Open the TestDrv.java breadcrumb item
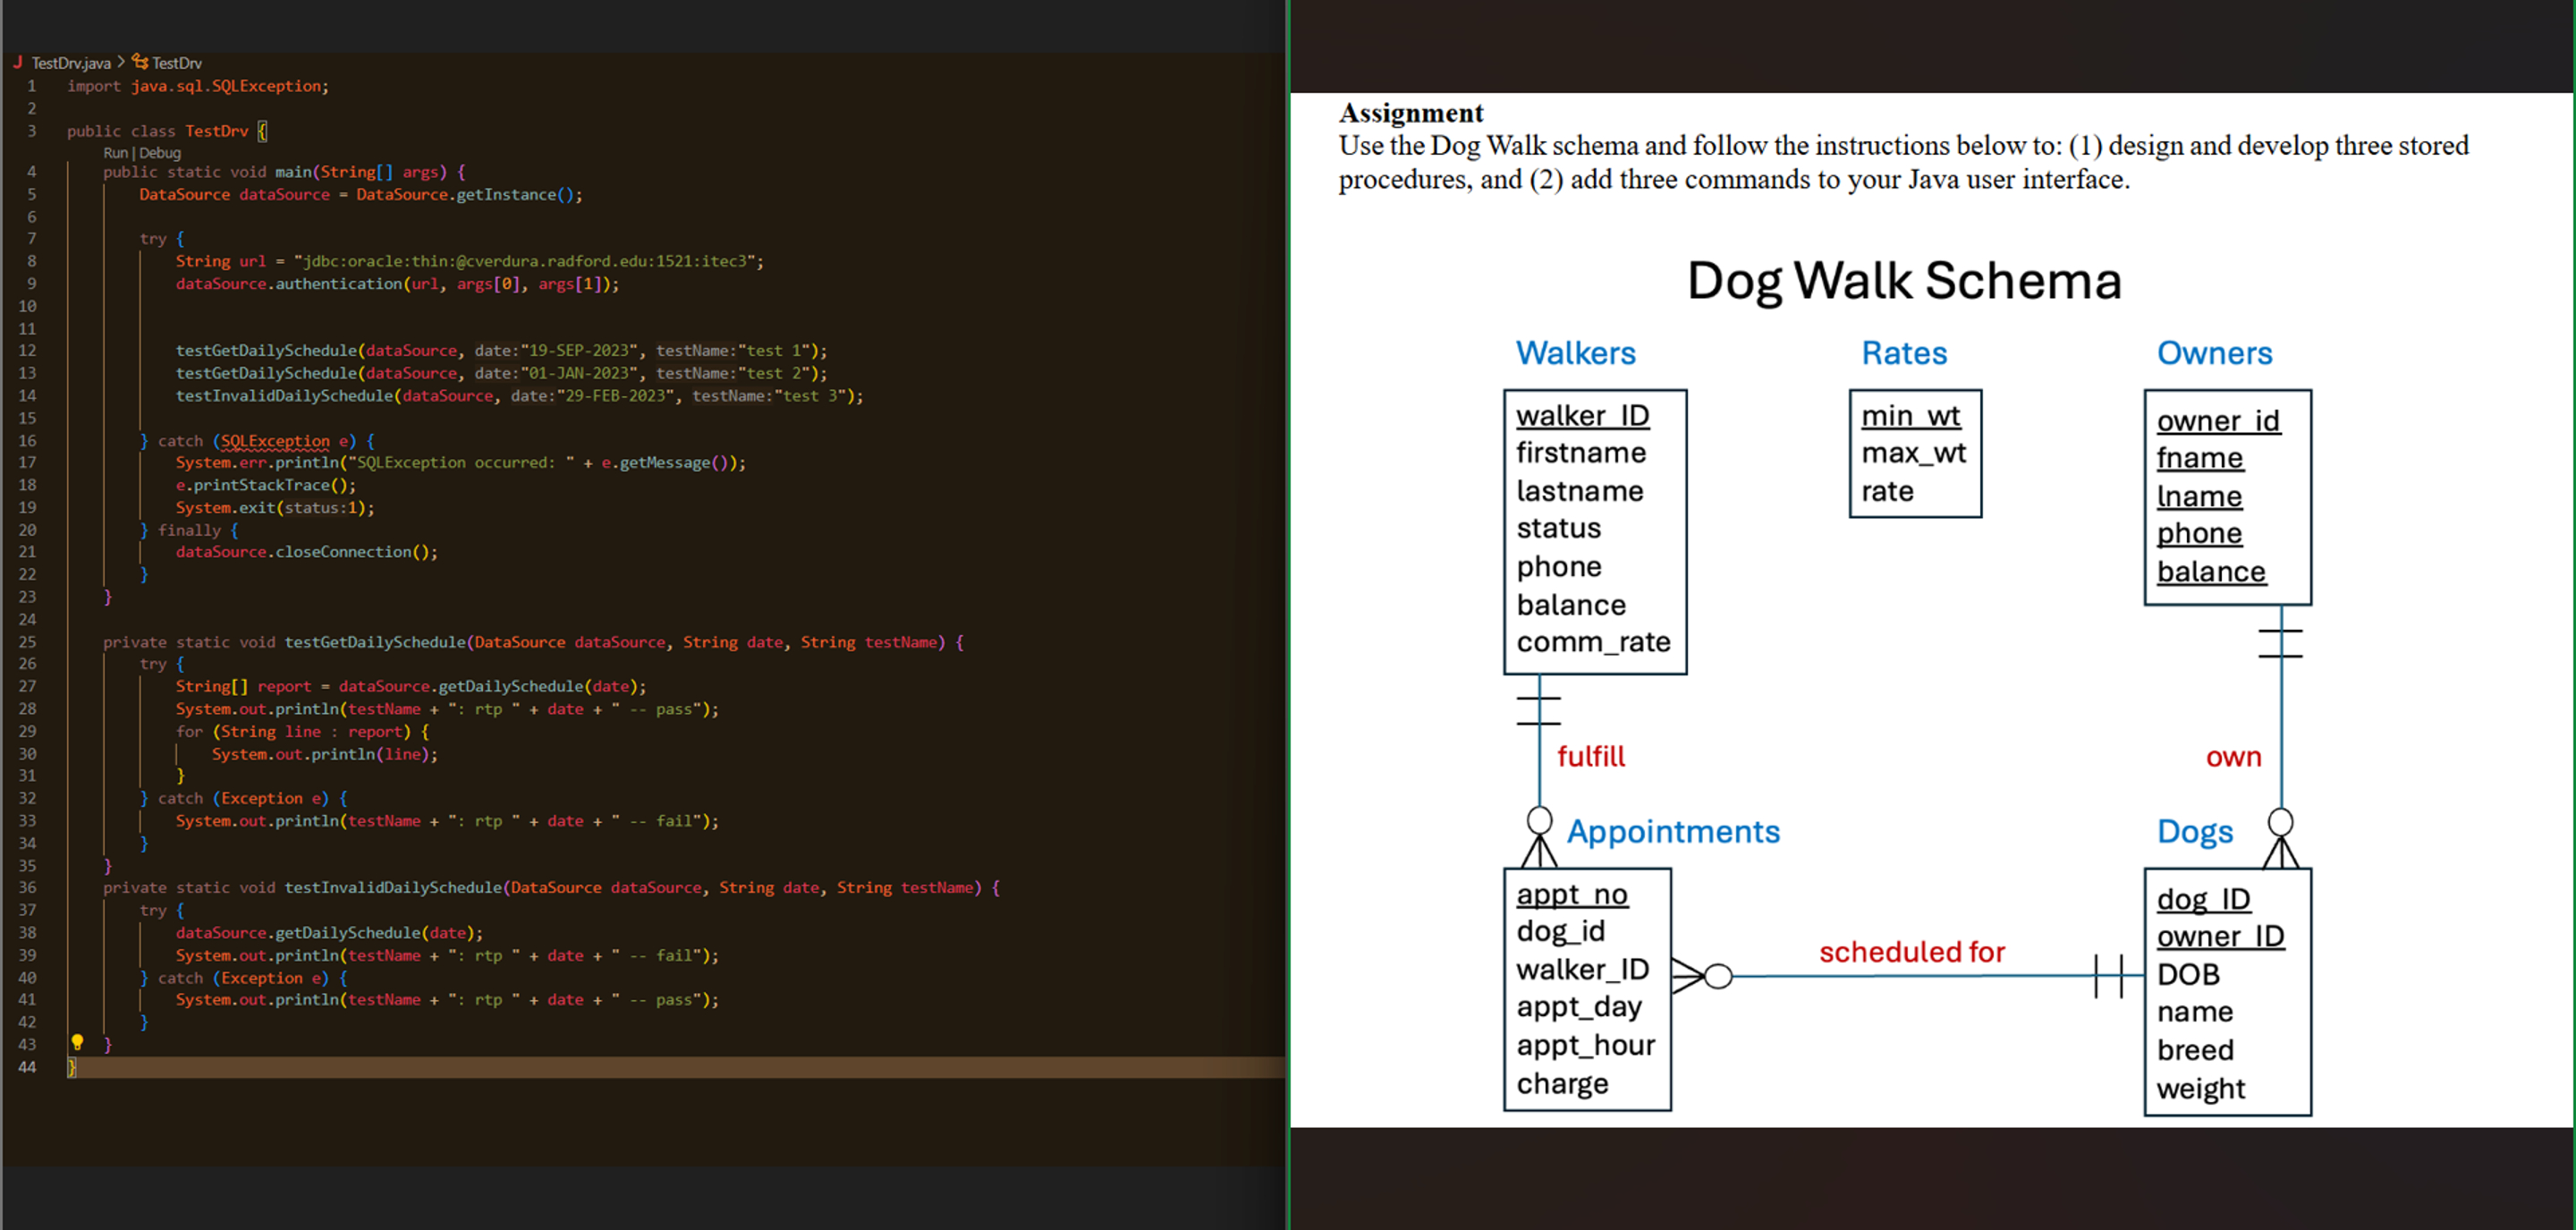The height and width of the screenshot is (1230, 2576). pos(70,63)
